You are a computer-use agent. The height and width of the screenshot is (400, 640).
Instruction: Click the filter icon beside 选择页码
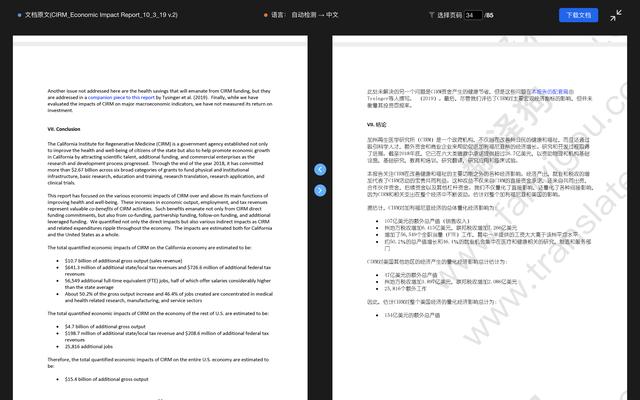(431, 15)
